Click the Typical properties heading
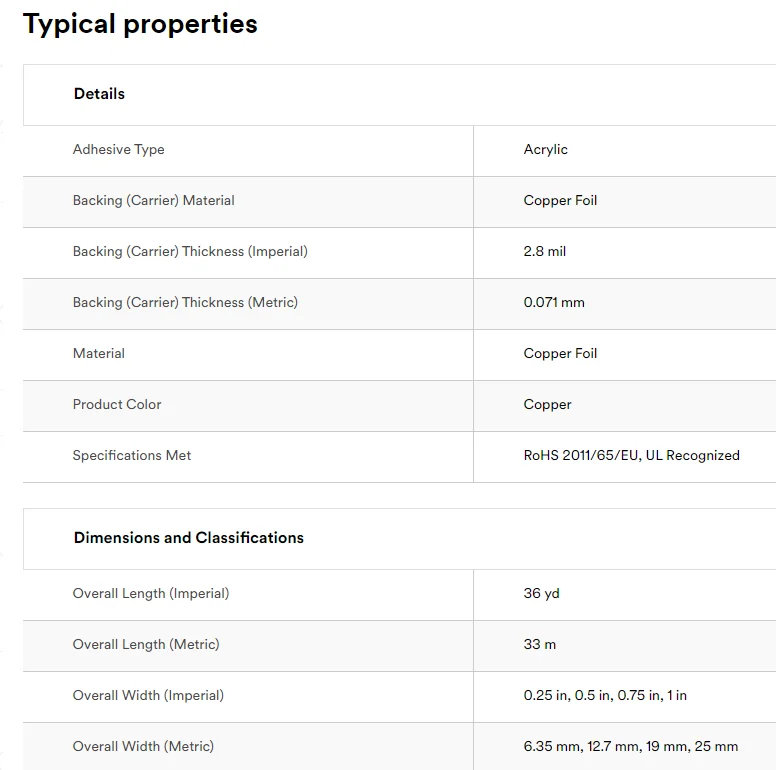 (140, 24)
